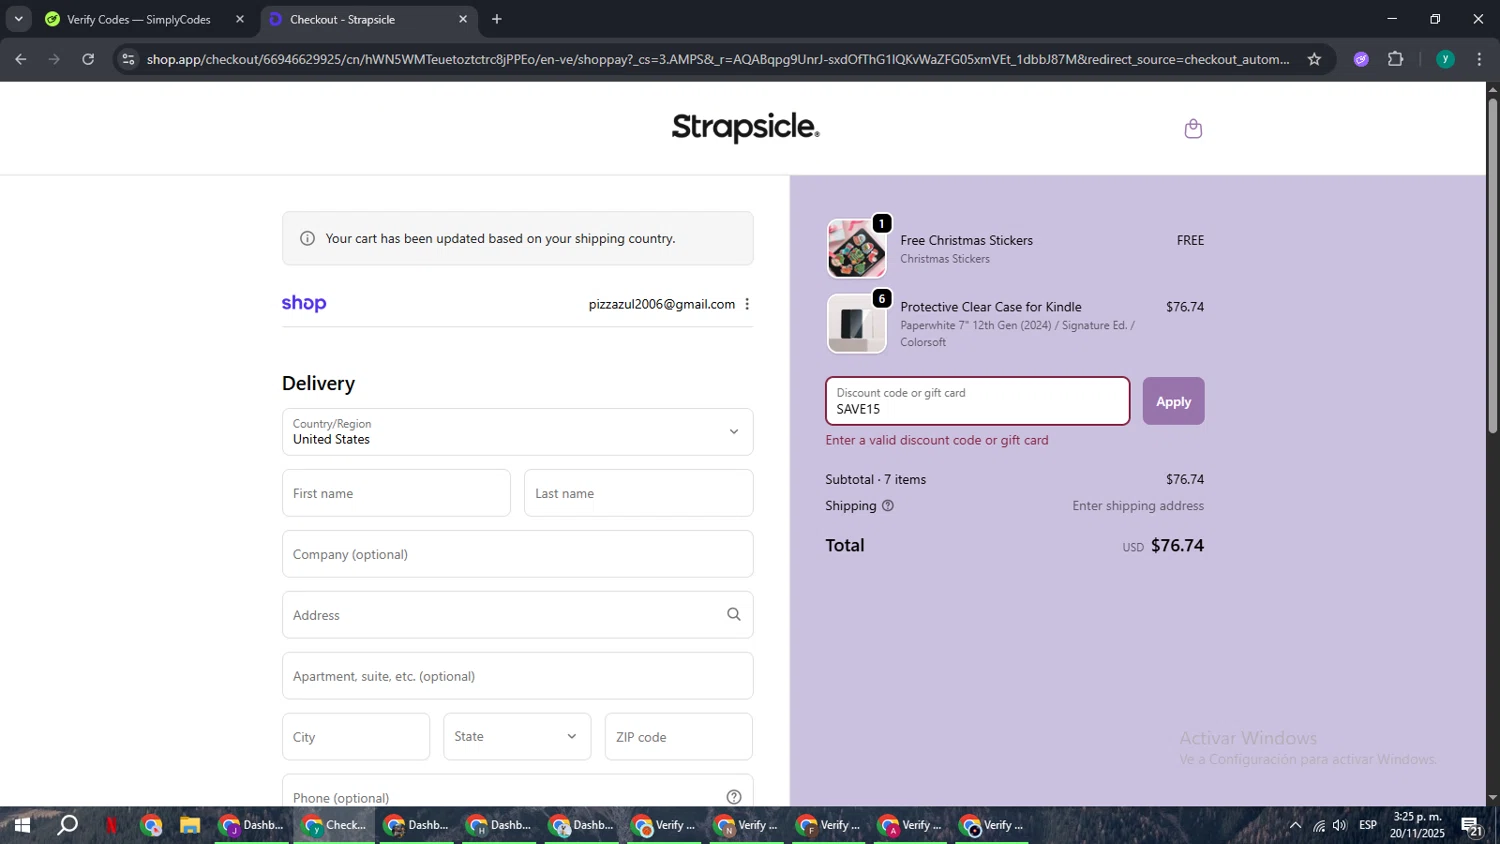
Task: Click pizzazul2006@gmail.com email text
Action: pos(661,304)
